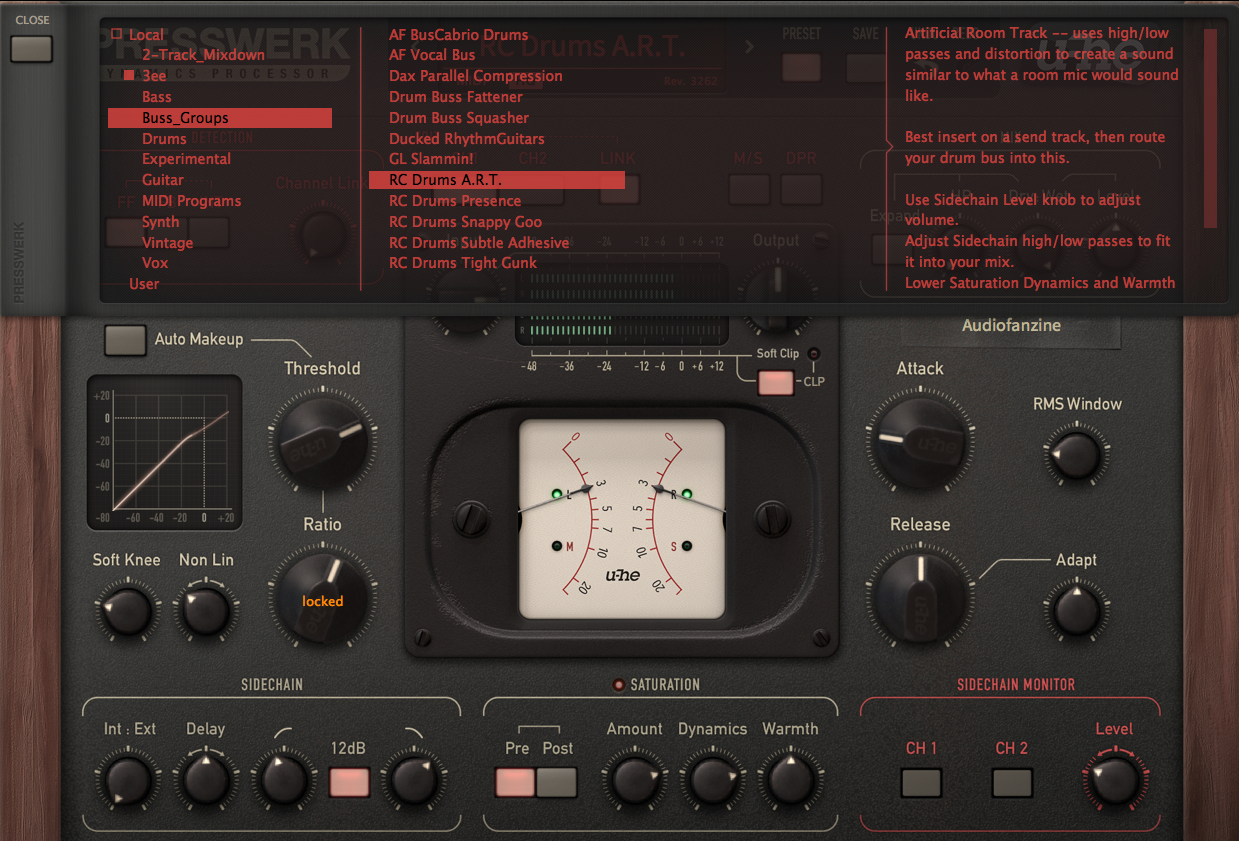Load the RC Drums A.R.T. preset
1239x841 pixels.
pyautogui.click(x=497, y=180)
